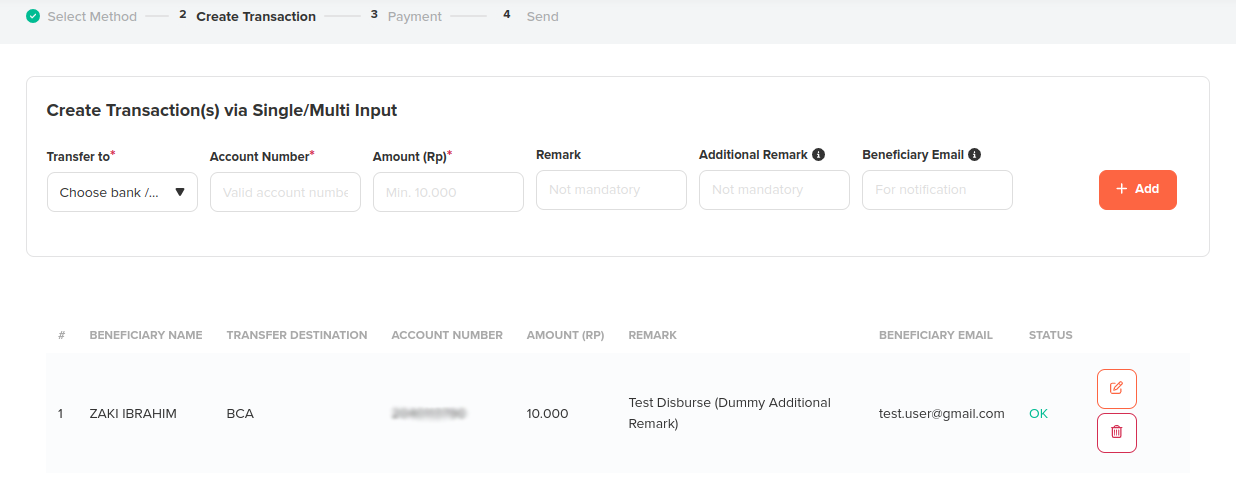
Task: Delete the transaction using the trash icon
Action: (1116, 433)
